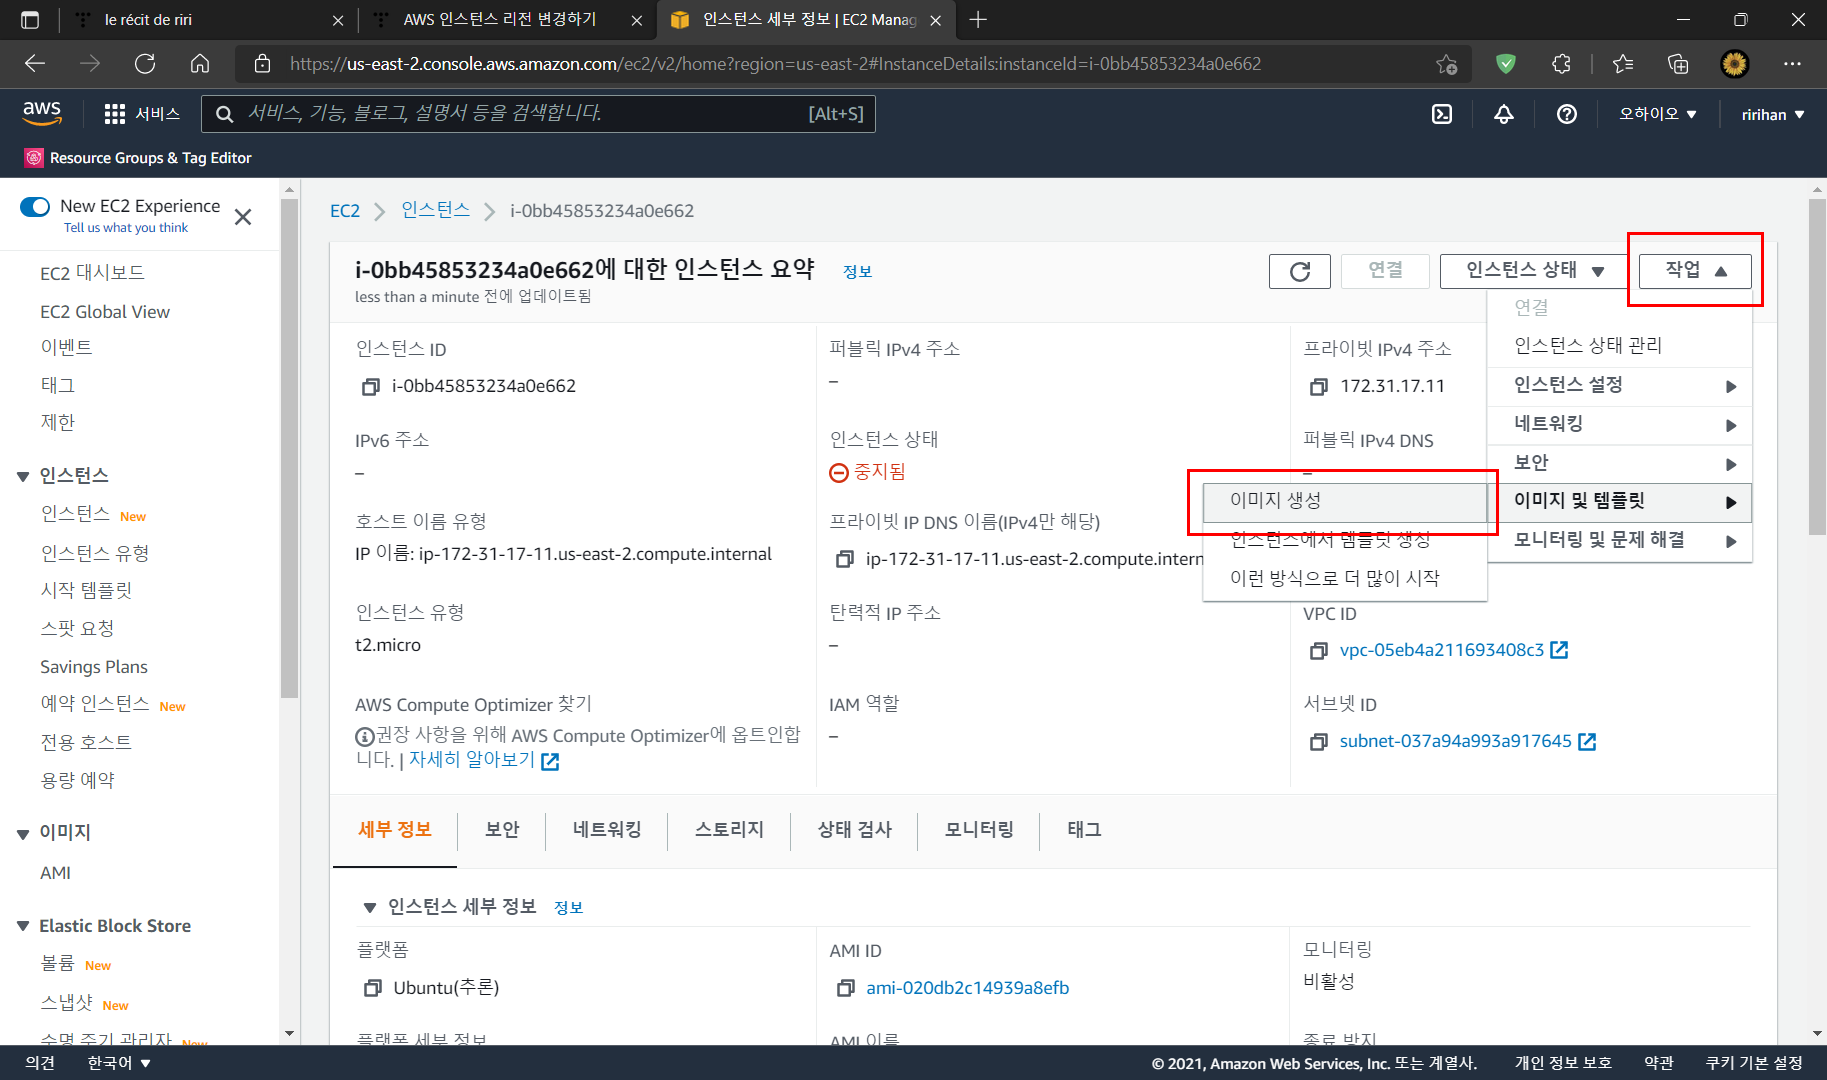Click the Compute Optimizer learn more link

472,760
